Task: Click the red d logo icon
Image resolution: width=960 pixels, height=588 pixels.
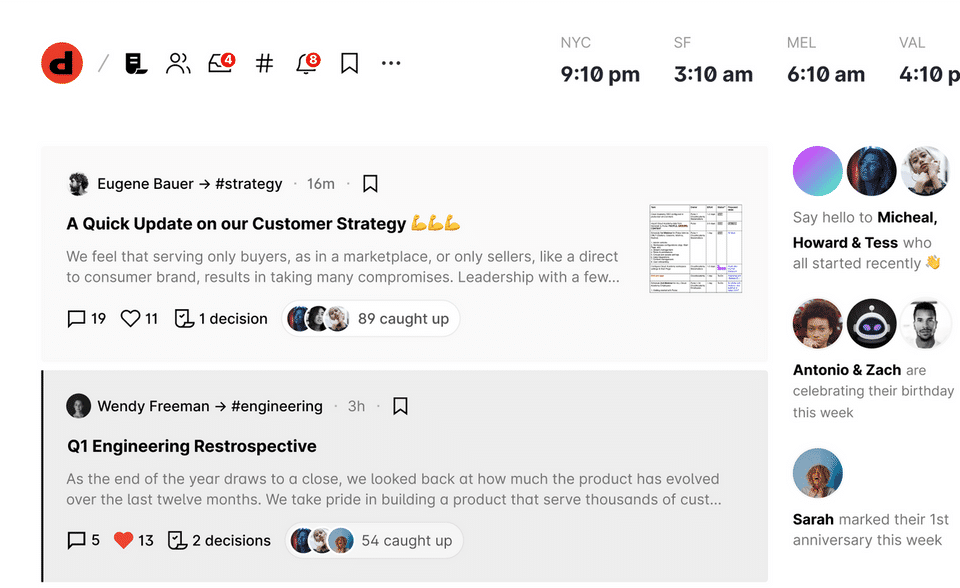Action: pyautogui.click(x=62, y=63)
